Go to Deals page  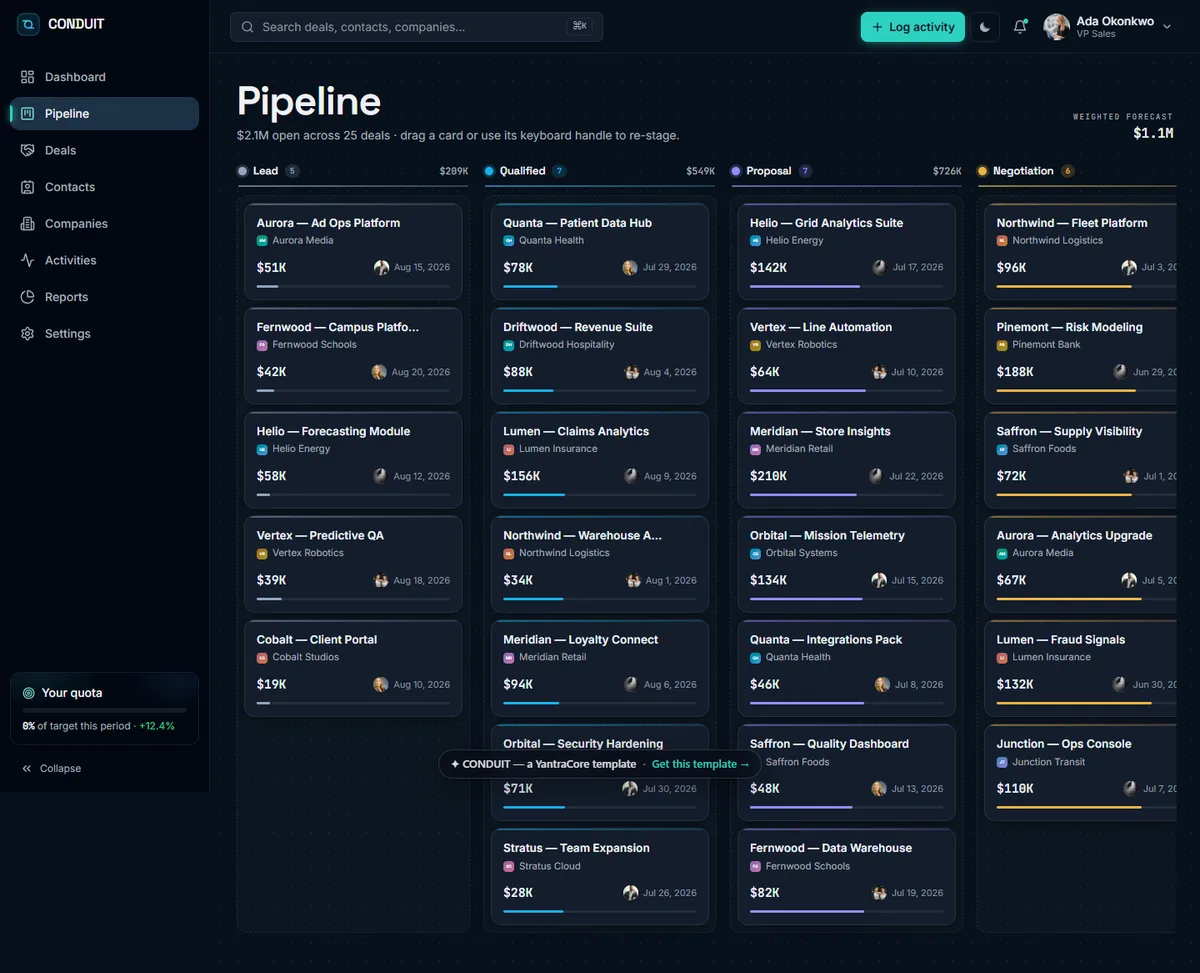click(x=104, y=150)
